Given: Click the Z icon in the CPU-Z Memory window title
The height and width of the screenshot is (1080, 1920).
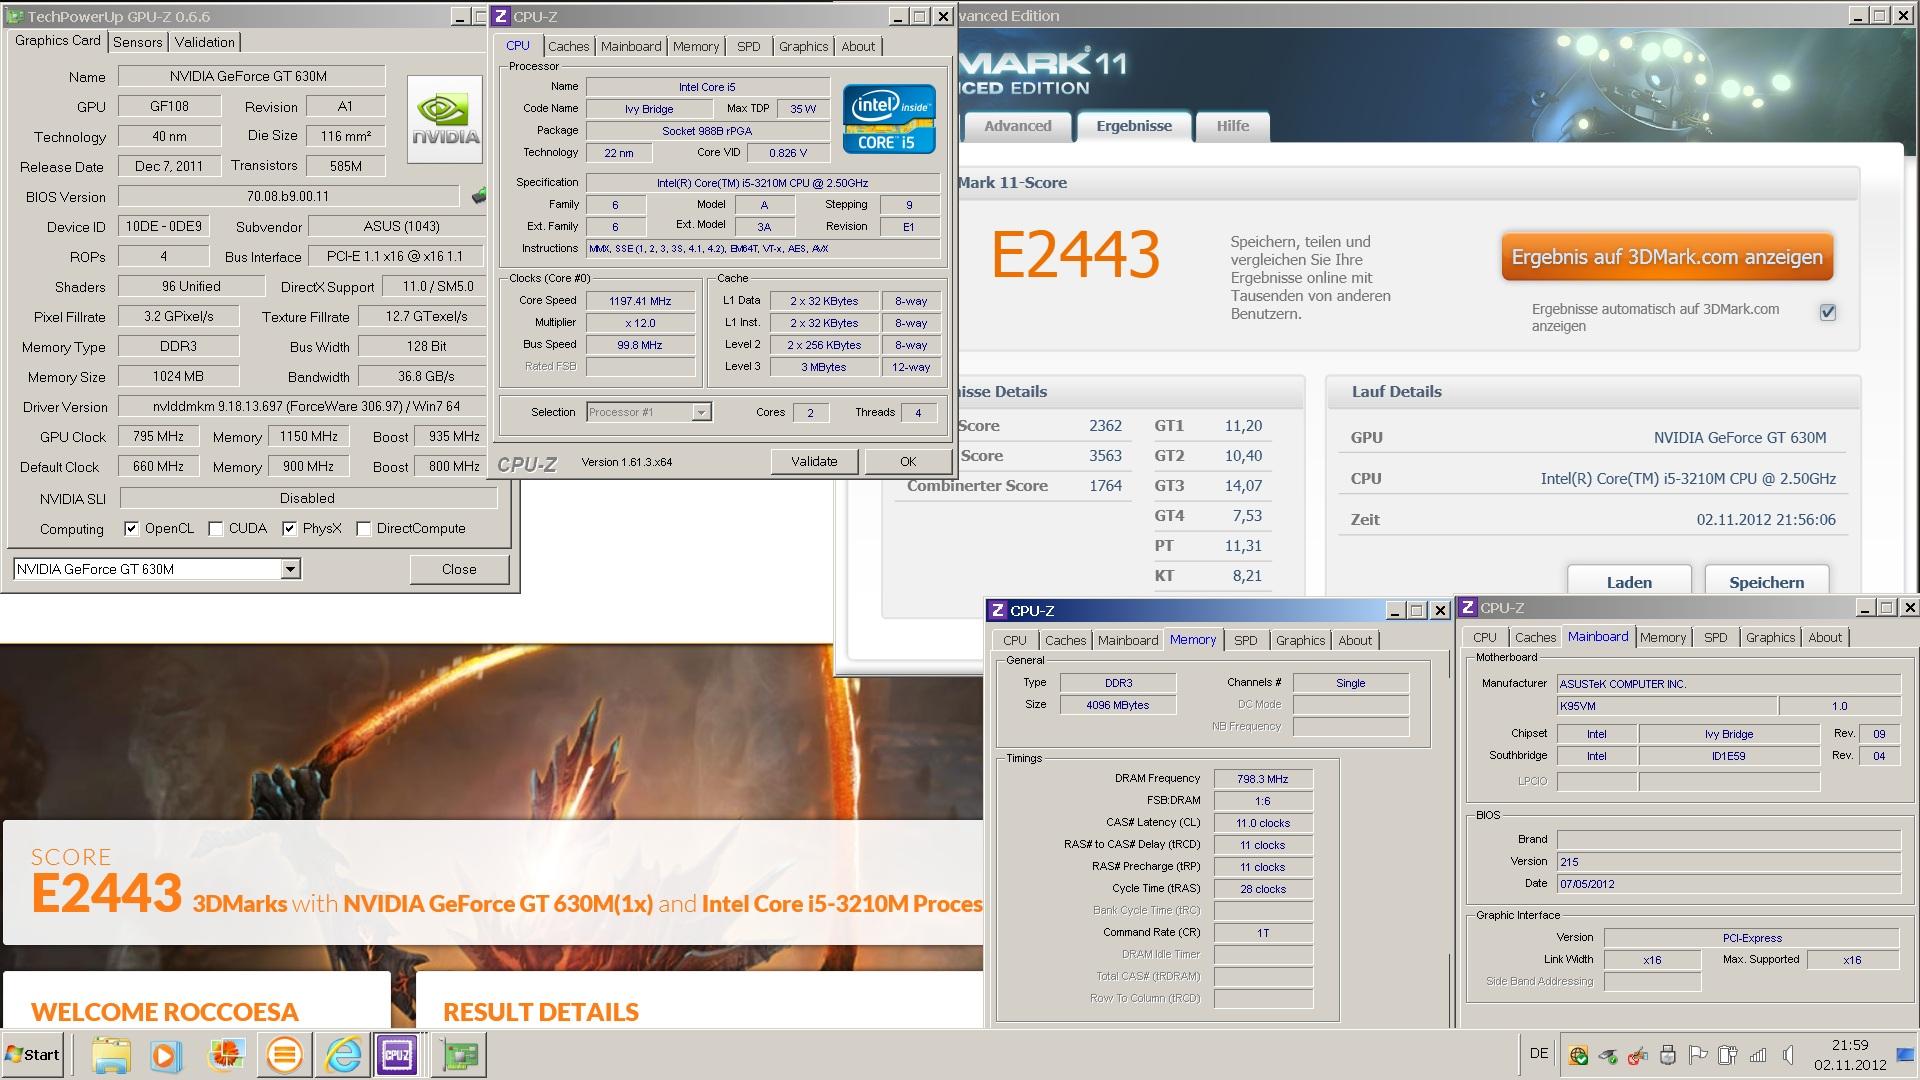Looking at the screenshot, I should [x=997, y=610].
